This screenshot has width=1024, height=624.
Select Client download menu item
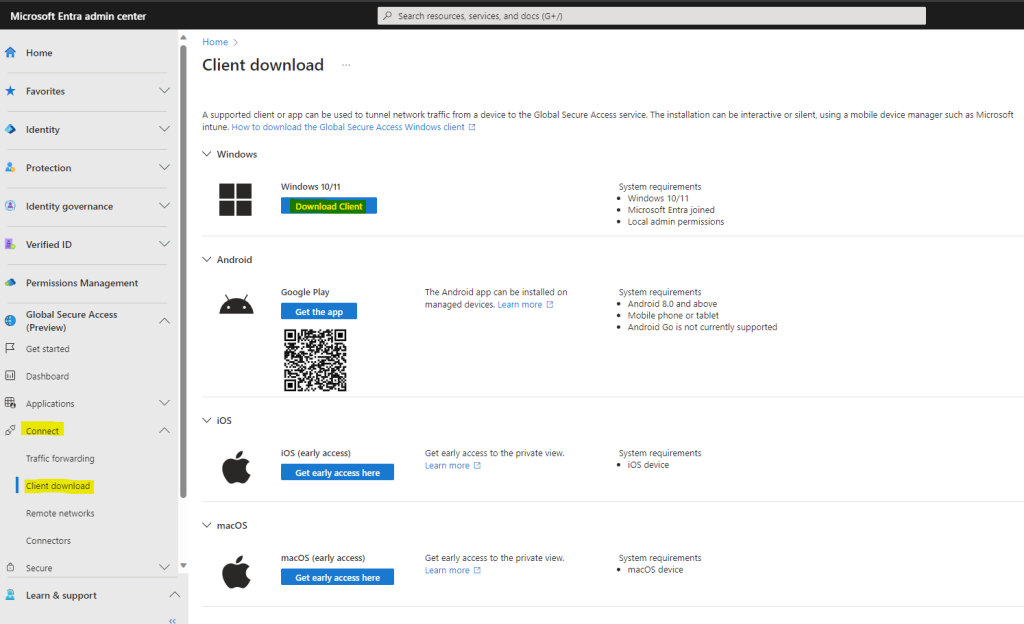(58, 486)
